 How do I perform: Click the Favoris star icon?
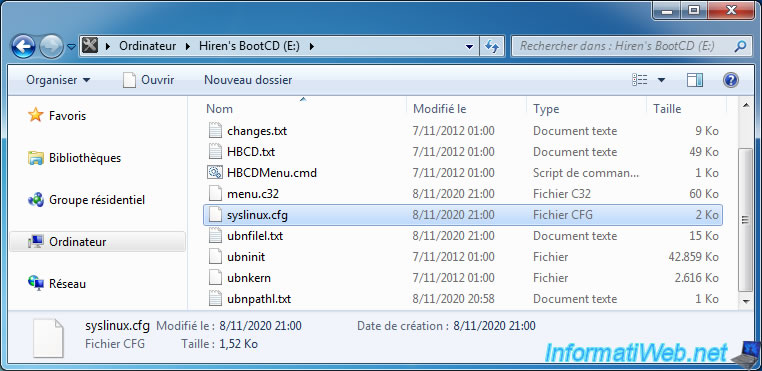point(35,115)
